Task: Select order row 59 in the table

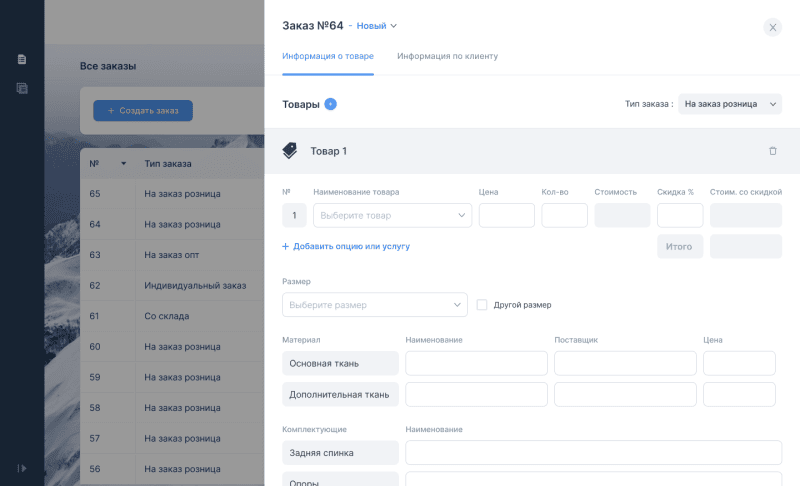Action: (x=172, y=377)
